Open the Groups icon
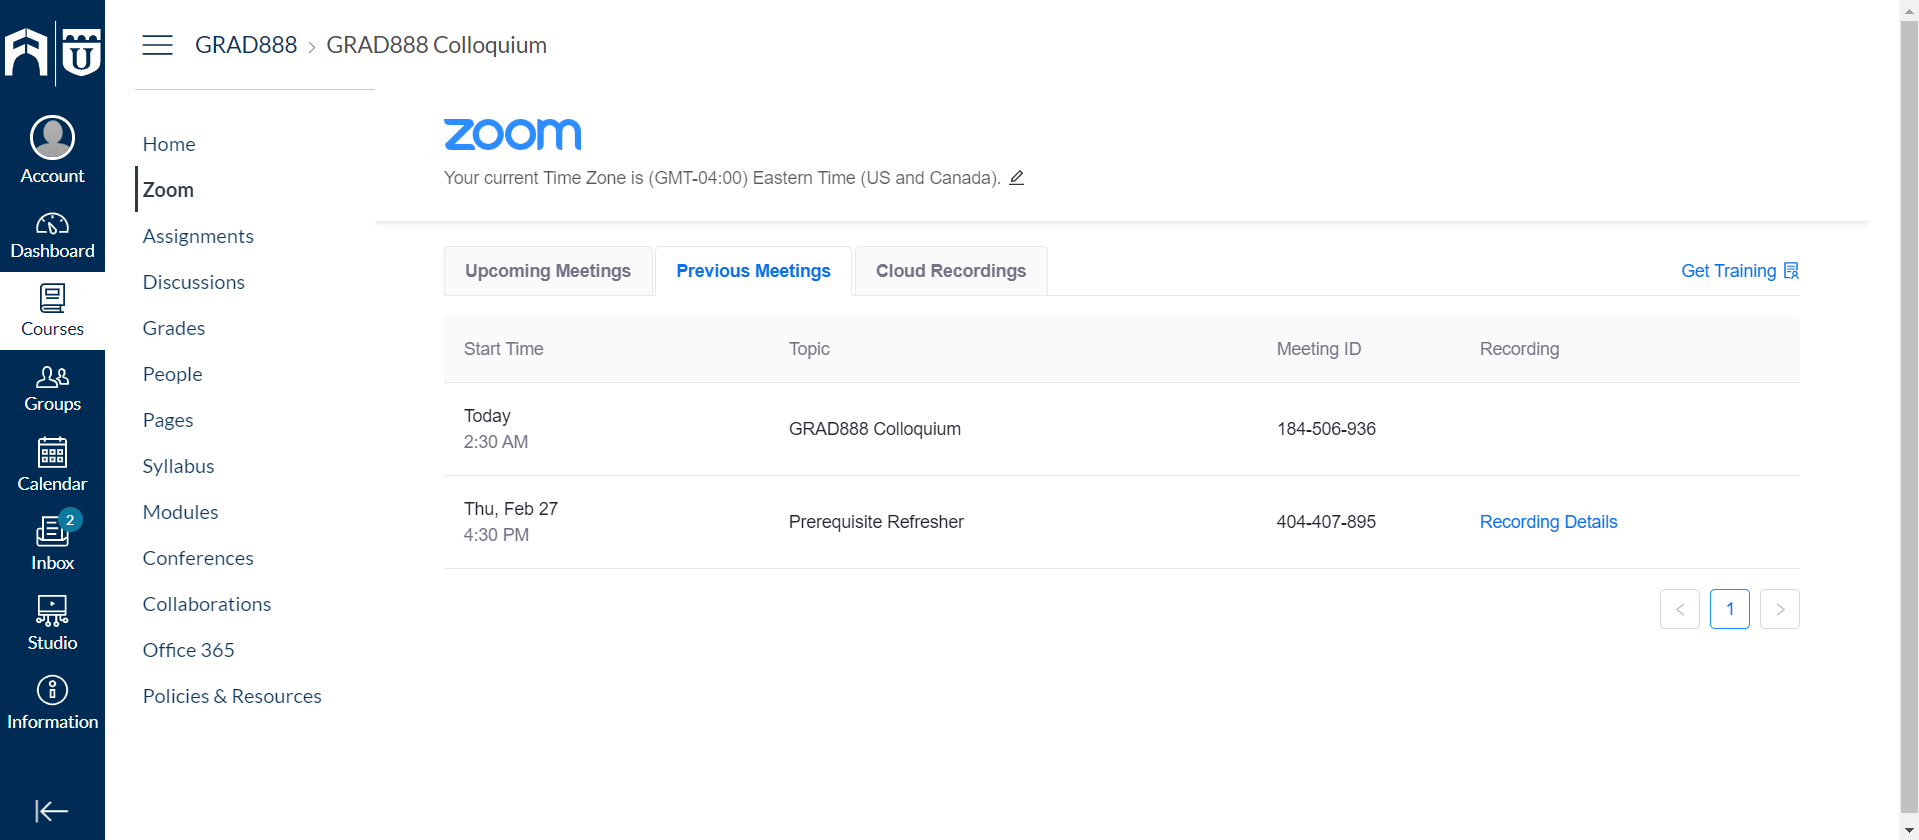Viewport: 1919px width, 840px height. tap(52, 377)
